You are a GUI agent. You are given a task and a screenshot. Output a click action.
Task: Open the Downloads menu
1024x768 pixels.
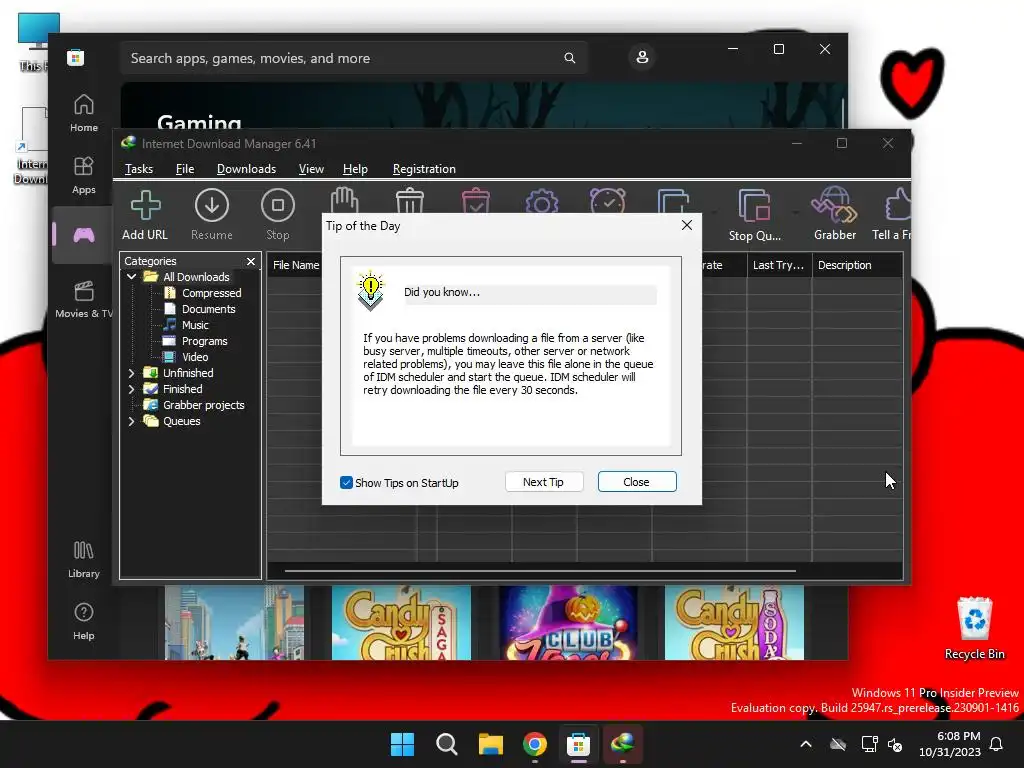coord(246,169)
